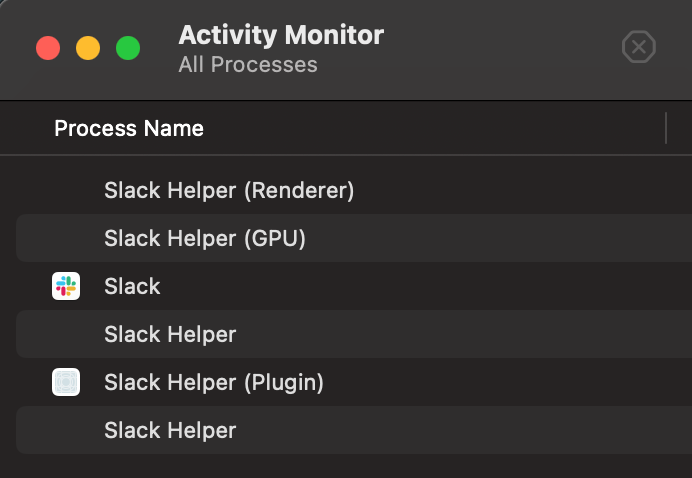Image resolution: width=692 pixels, height=478 pixels.
Task: Click the column divider beside Process Name
Action: [665, 128]
